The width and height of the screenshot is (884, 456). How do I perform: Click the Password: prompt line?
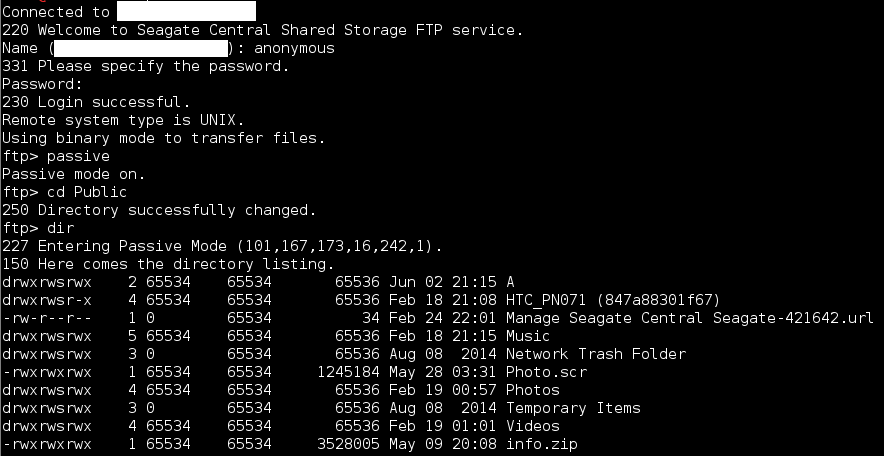coord(42,84)
